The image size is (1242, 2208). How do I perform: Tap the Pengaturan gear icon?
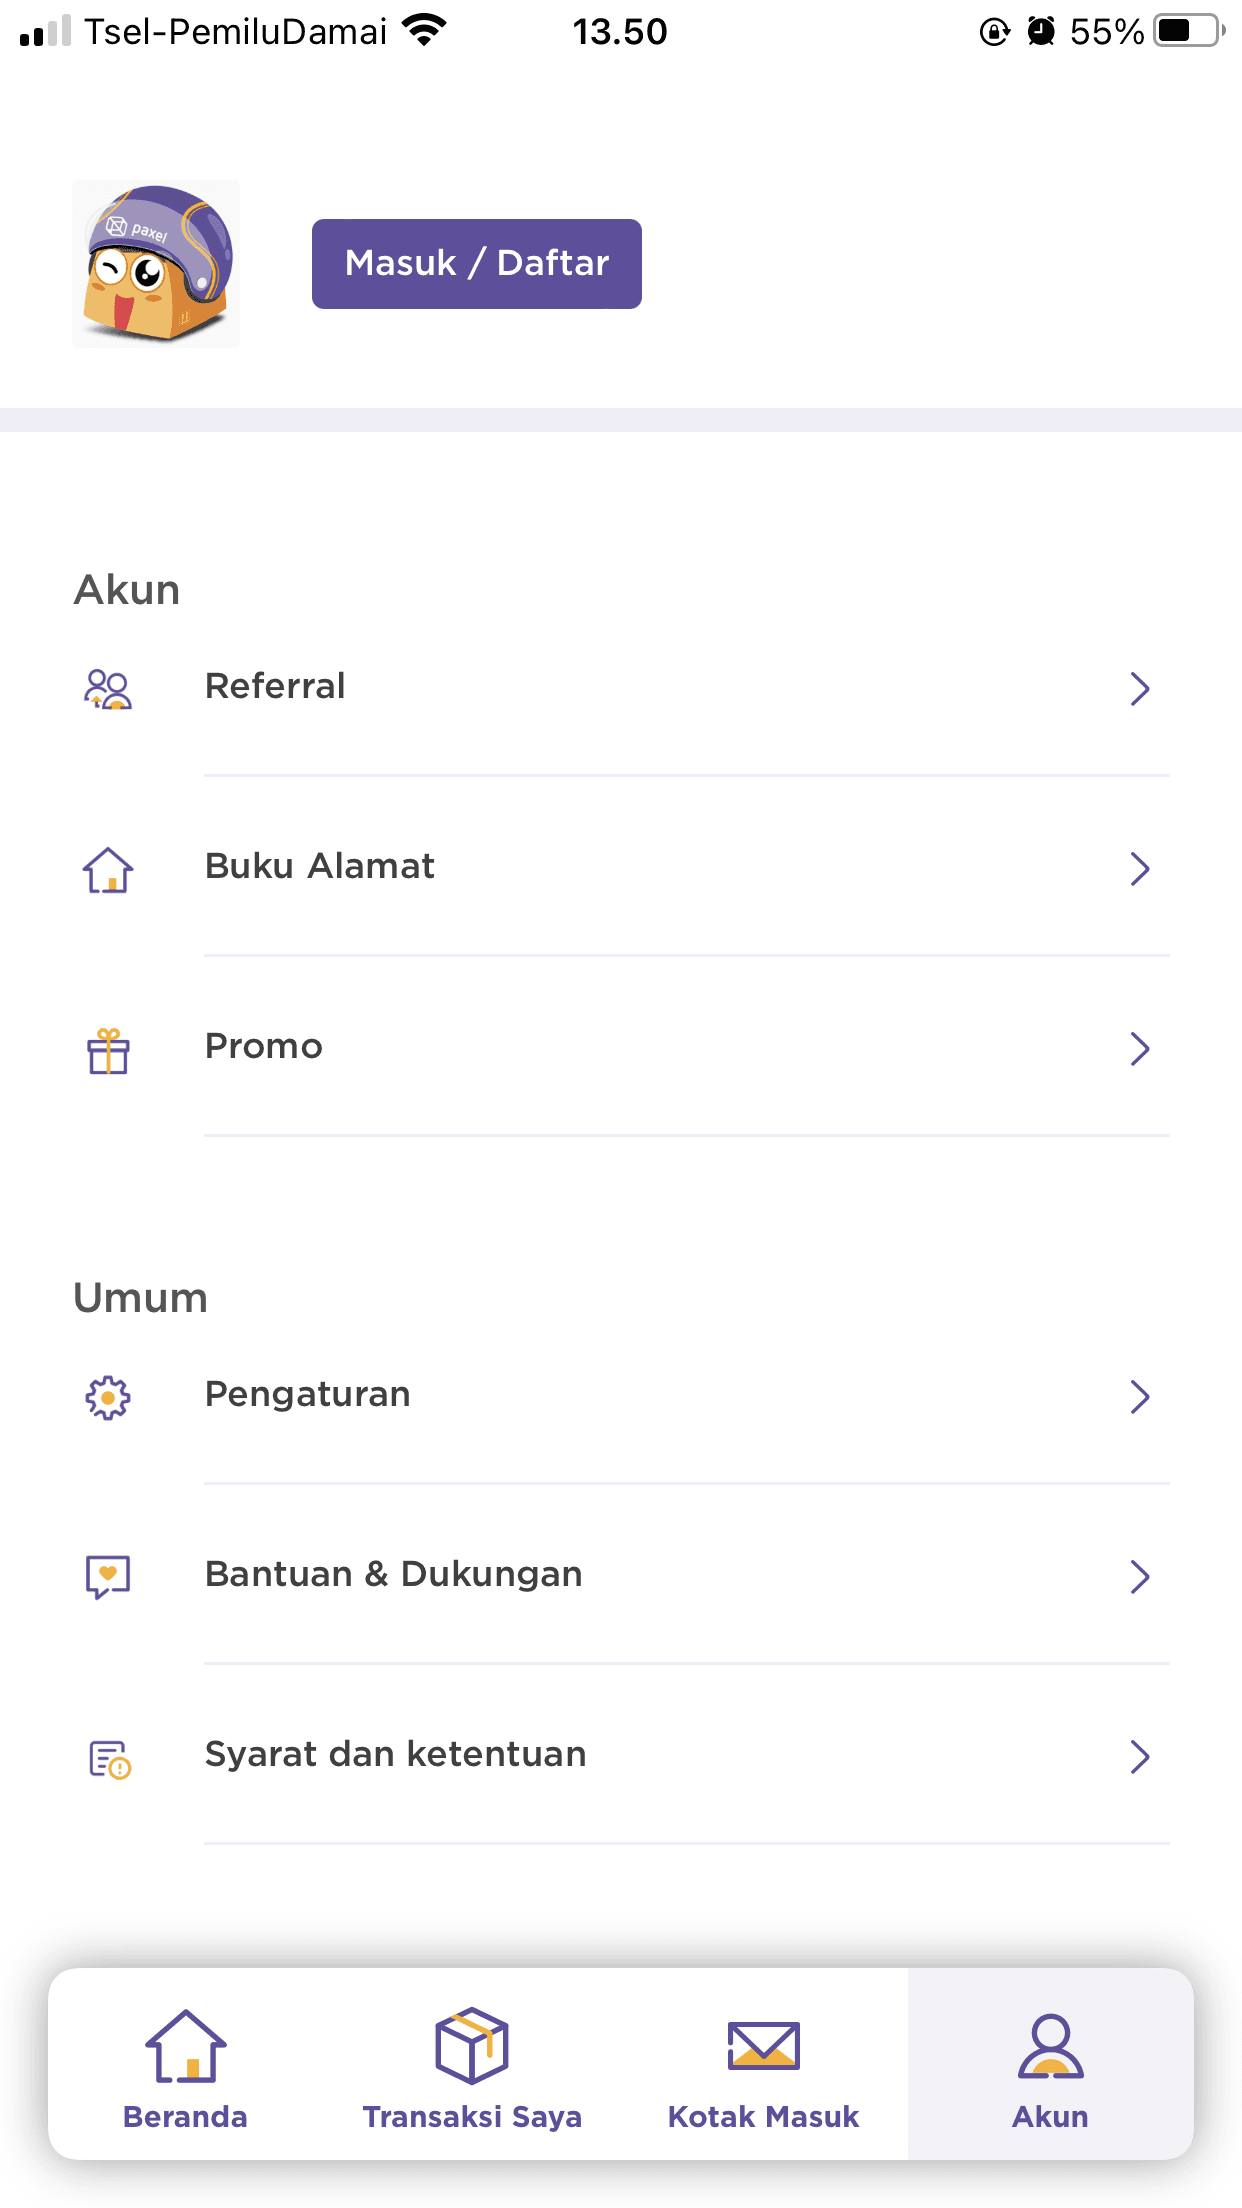point(108,1397)
